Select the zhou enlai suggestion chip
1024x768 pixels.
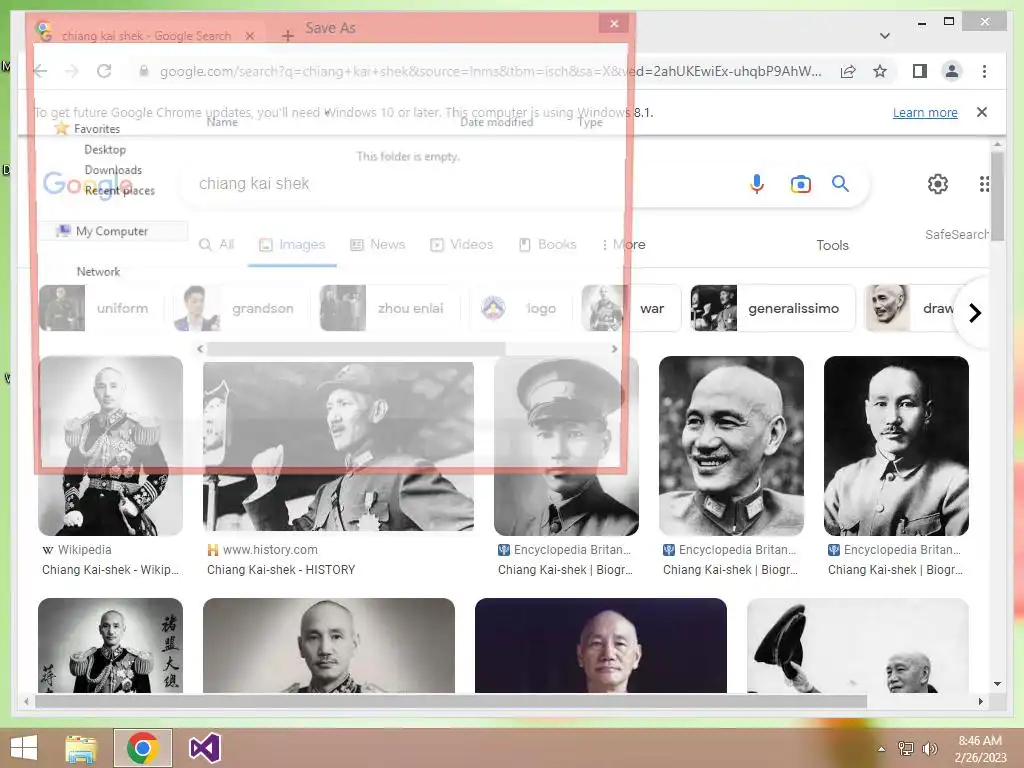pyautogui.click(x=389, y=308)
